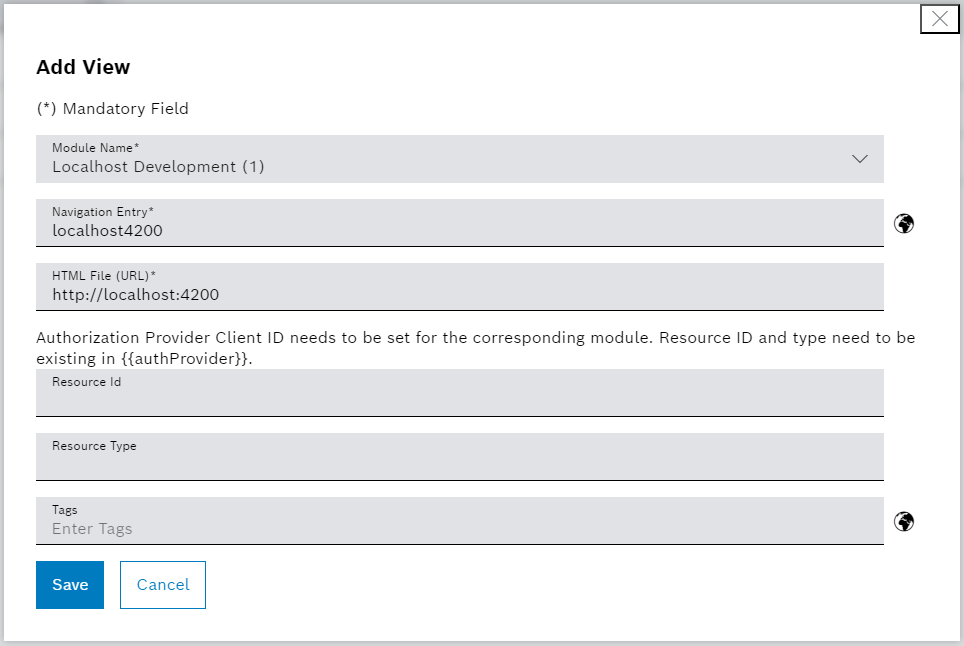The height and width of the screenshot is (646, 964).
Task: Cancel adding the view
Action: [163, 585]
